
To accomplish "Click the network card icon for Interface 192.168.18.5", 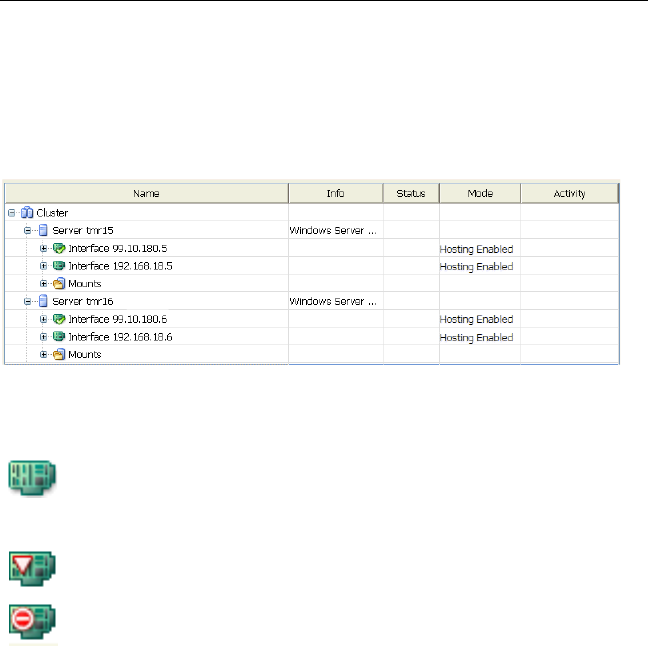I will coord(58,266).
